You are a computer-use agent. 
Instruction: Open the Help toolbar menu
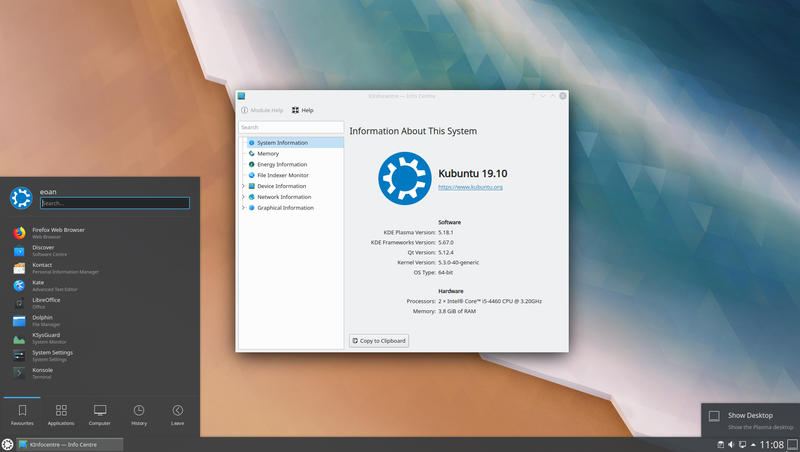(x=303, y=110)
